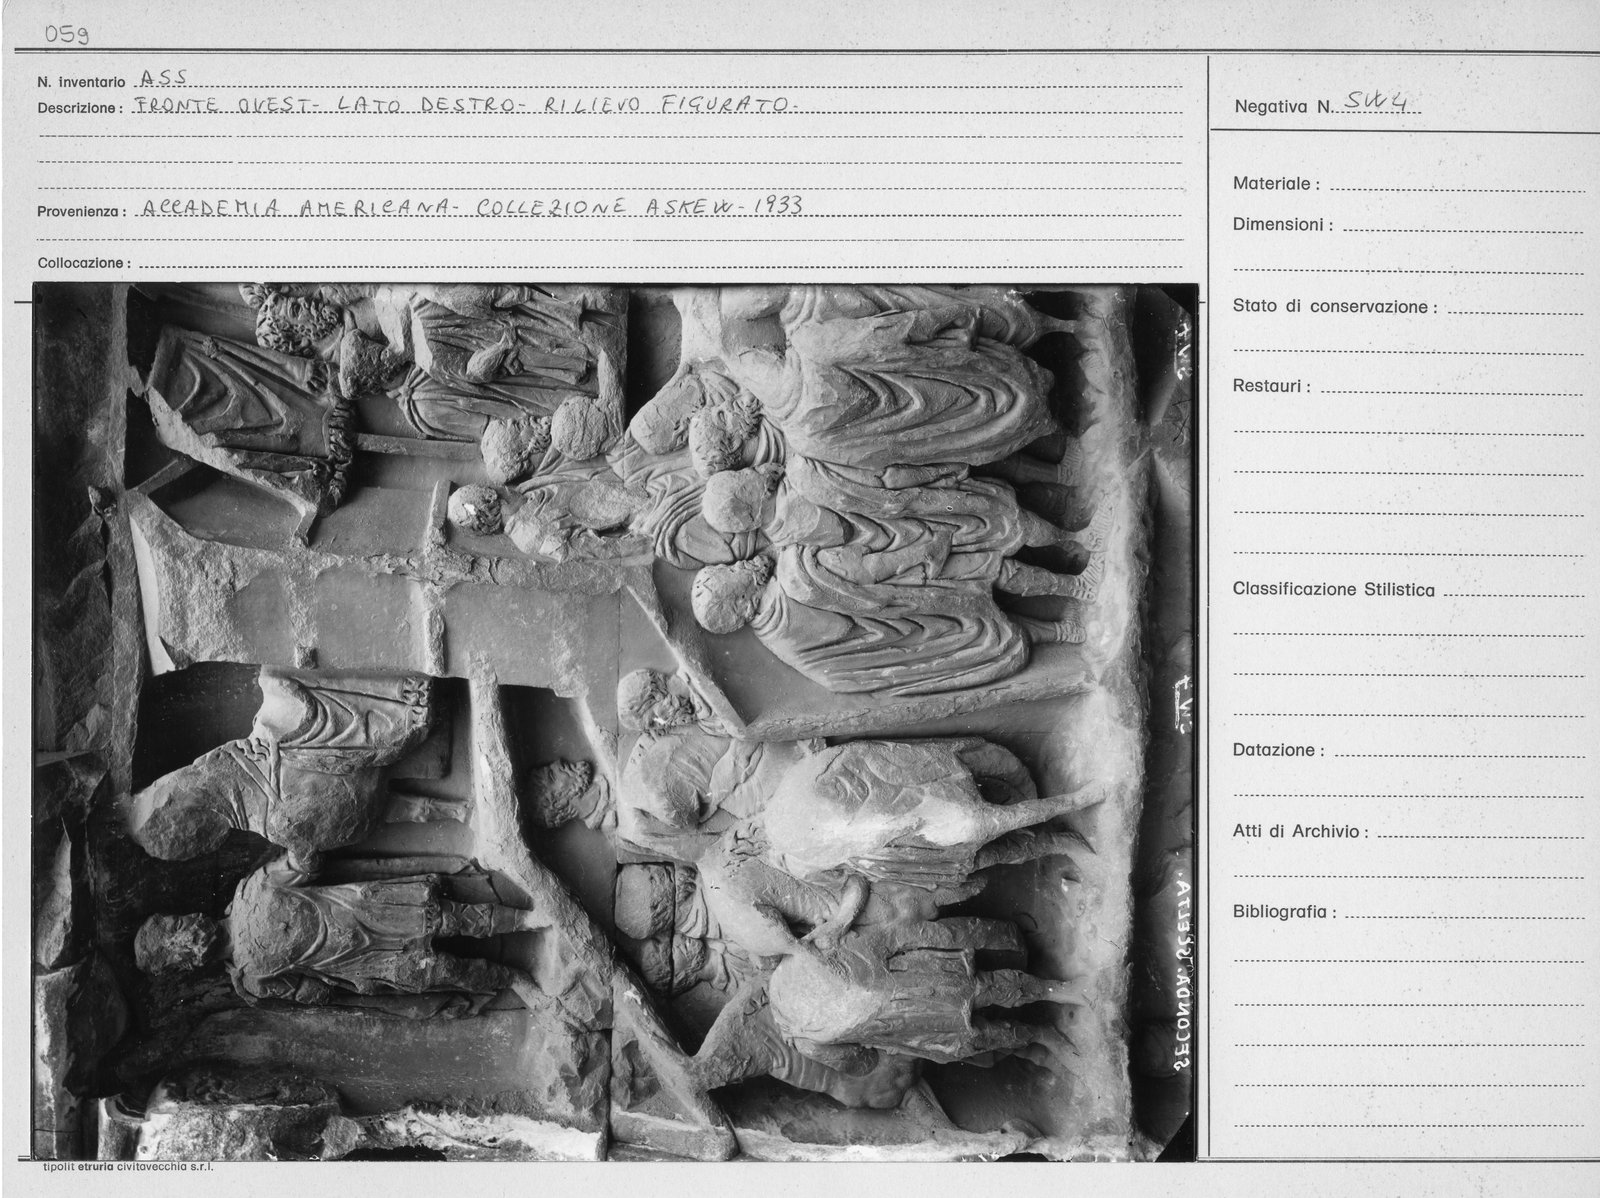Click the blank line after 'Materiale'
This screenshot has height=1198, width=1600.
pos(1457,188)
